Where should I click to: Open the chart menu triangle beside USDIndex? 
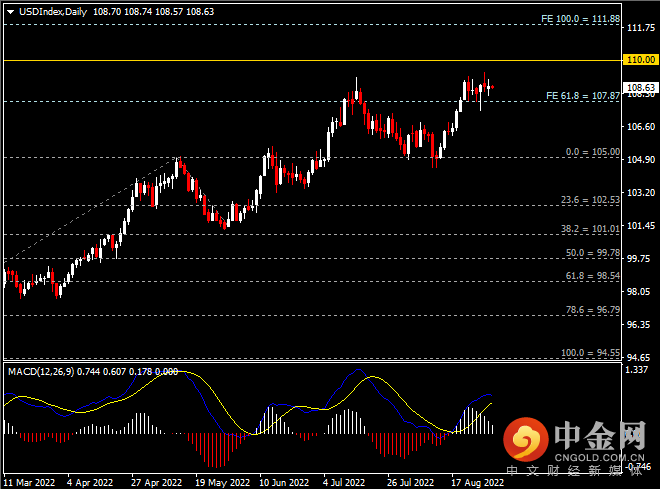[x=11, y=12]
